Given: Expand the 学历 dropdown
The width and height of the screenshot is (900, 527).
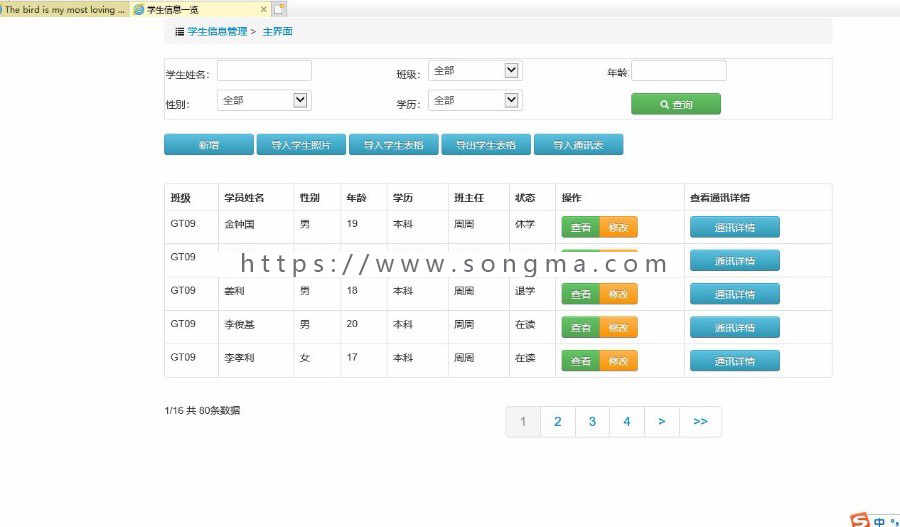Looking at the screenshot, I should pyautogui.click(x=475, y=100).
